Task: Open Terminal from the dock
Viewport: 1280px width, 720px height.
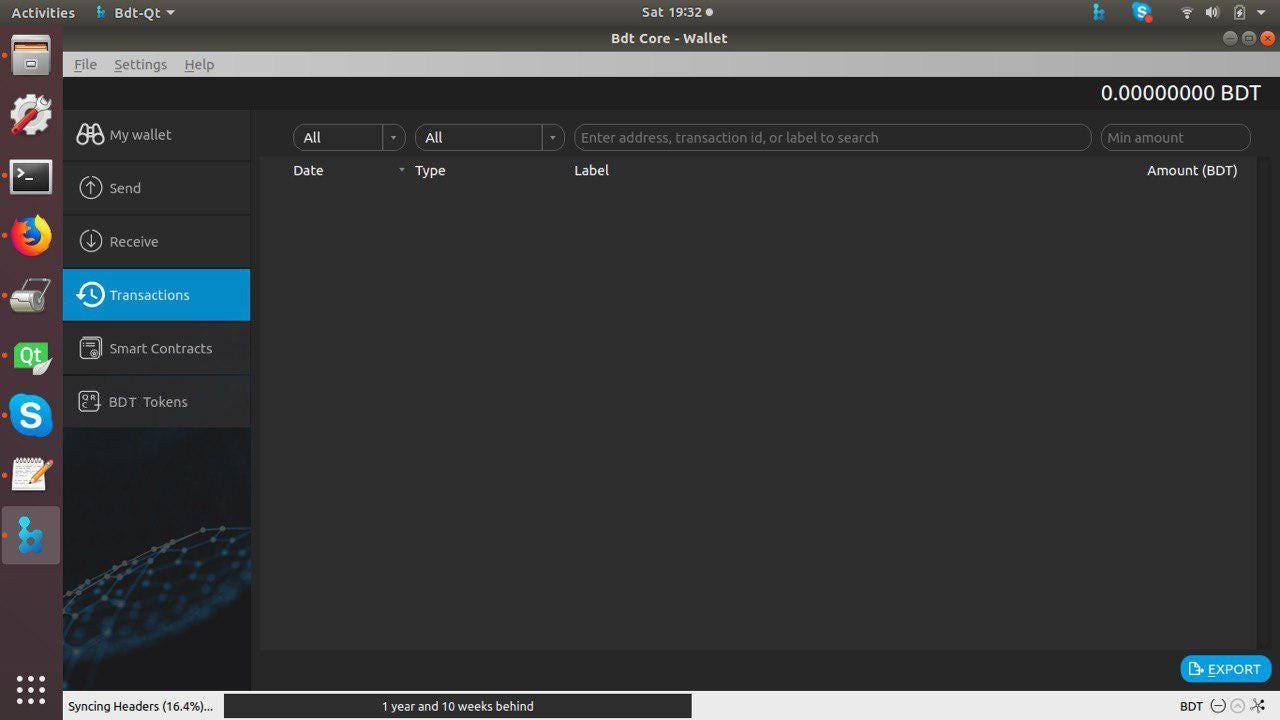Action: point(31,177)
